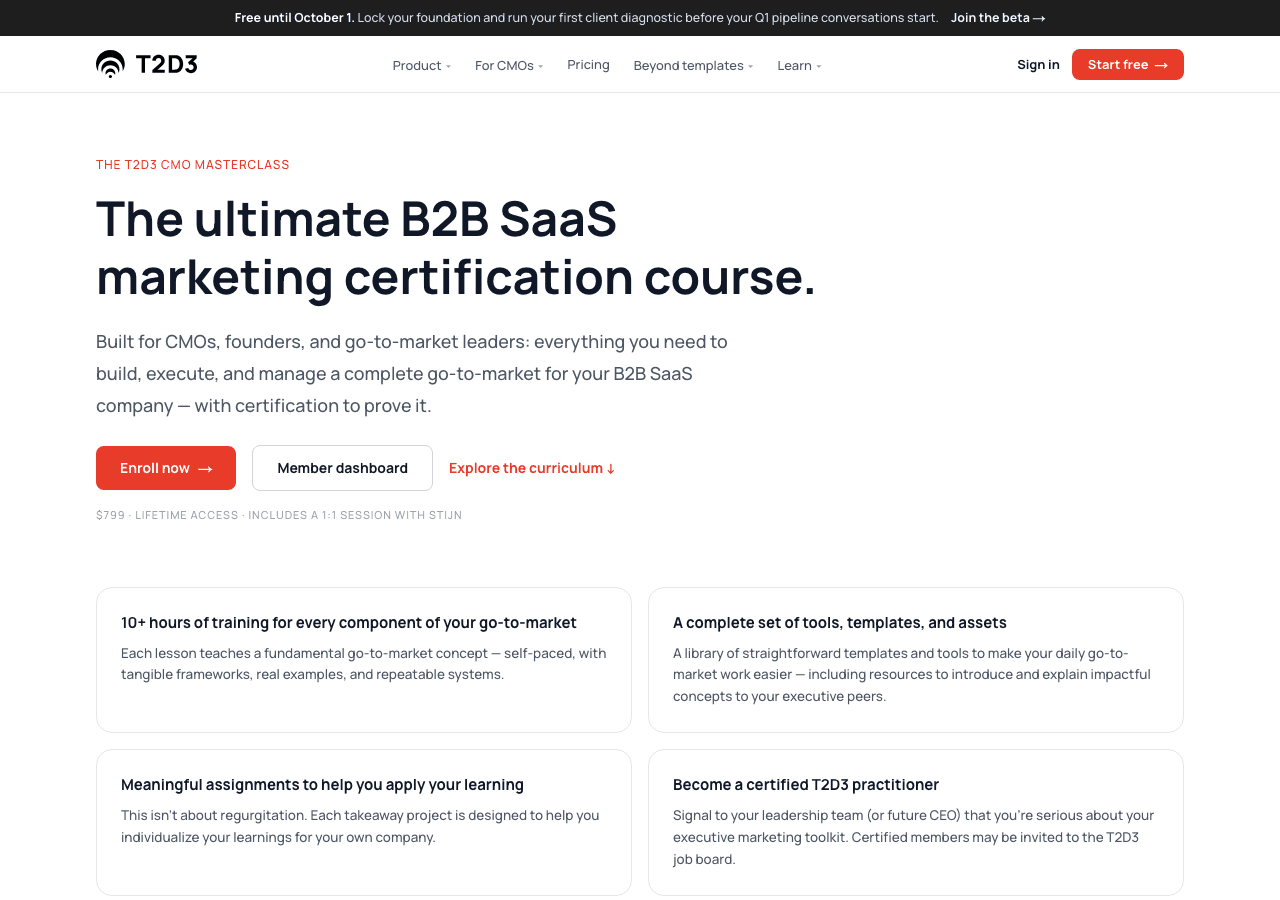Expand the Learn menu
The height and width of the screenshot is (900, 1280).
pos(799,65)
